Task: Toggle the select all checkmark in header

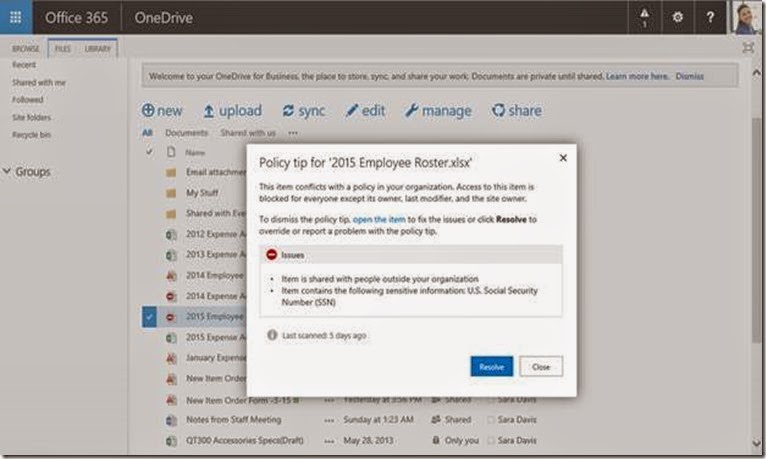Action: point(149,152)
